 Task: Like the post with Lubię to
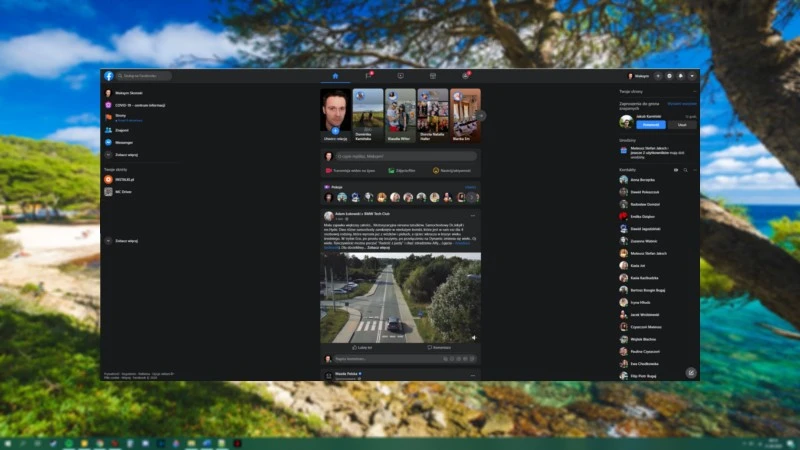coord(362,347)
